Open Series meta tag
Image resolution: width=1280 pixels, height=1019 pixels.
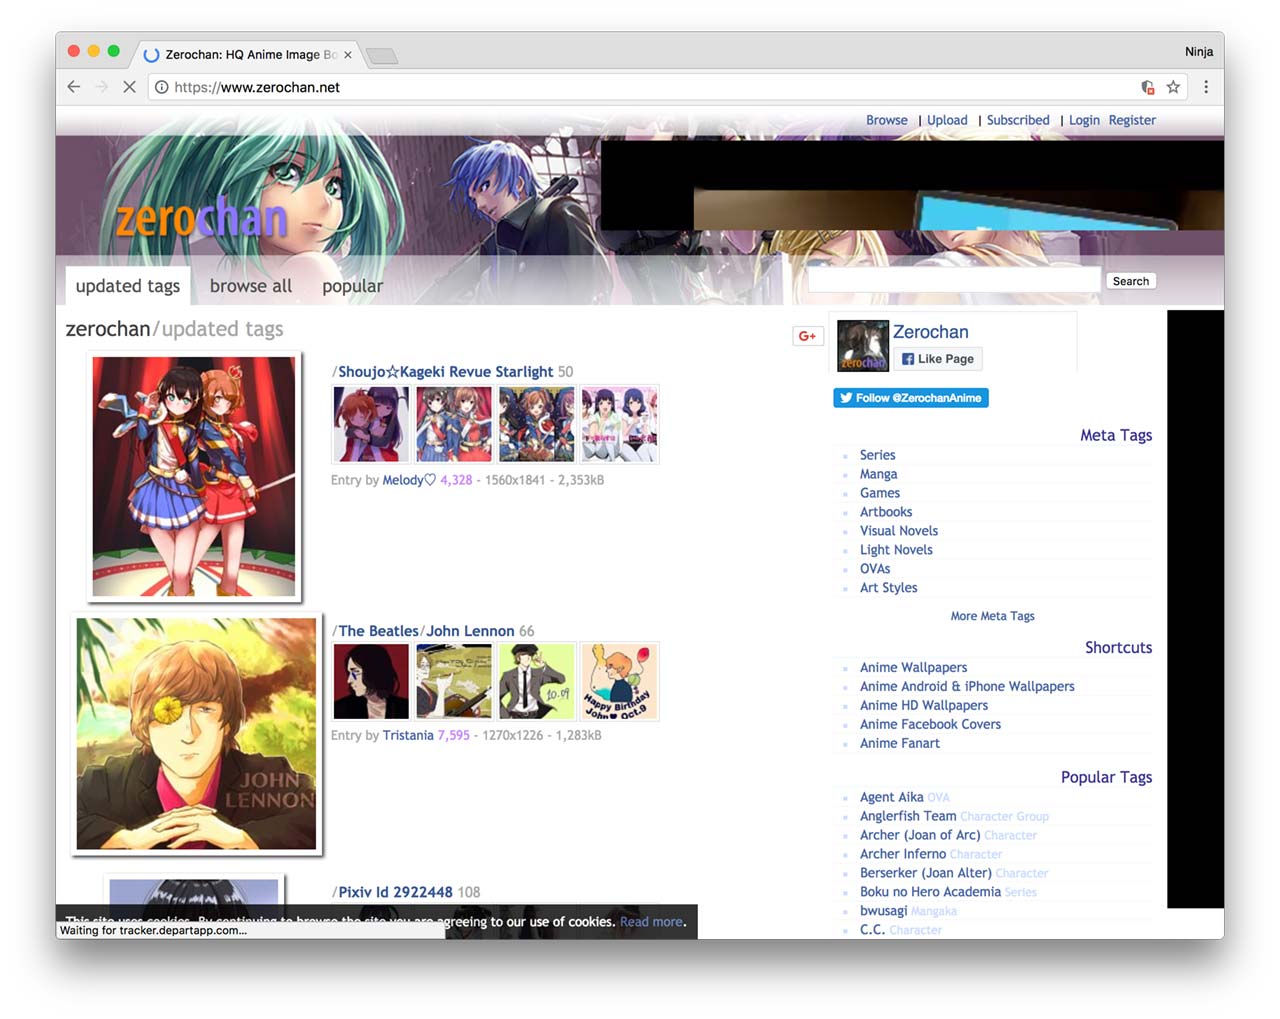tap(878, 455)
